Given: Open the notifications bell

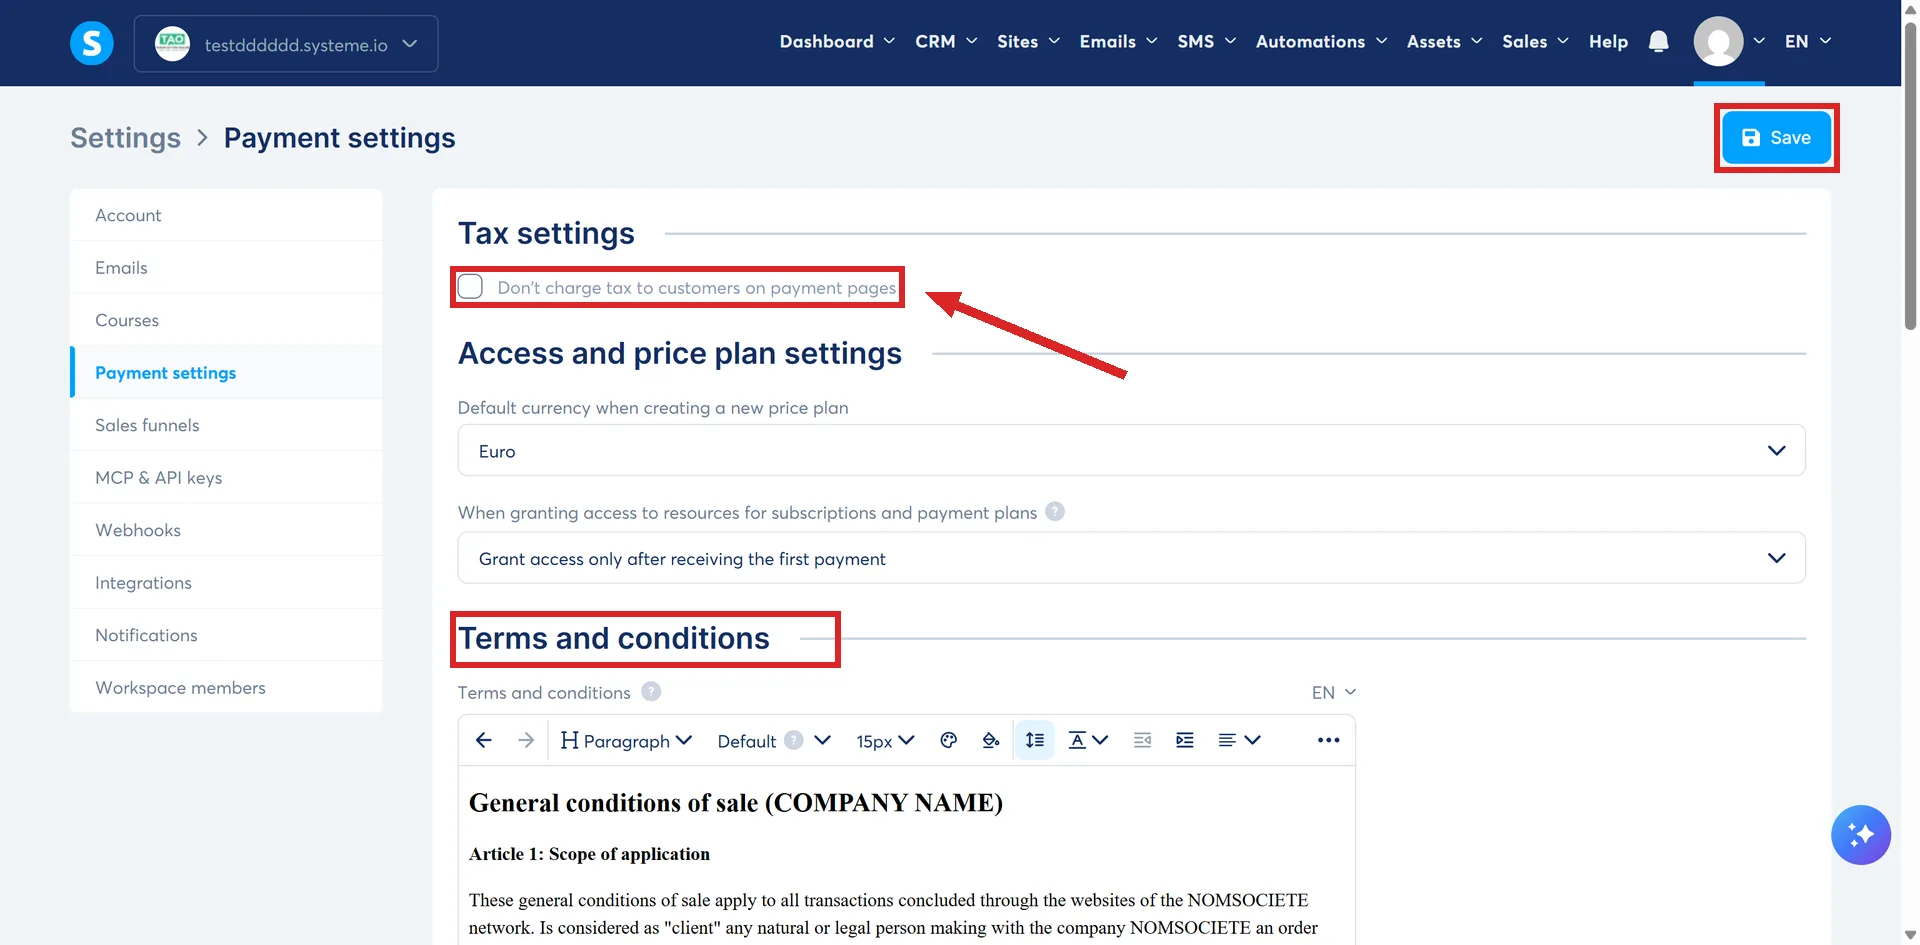Looking at the screenshot, I should [1658, 41].
